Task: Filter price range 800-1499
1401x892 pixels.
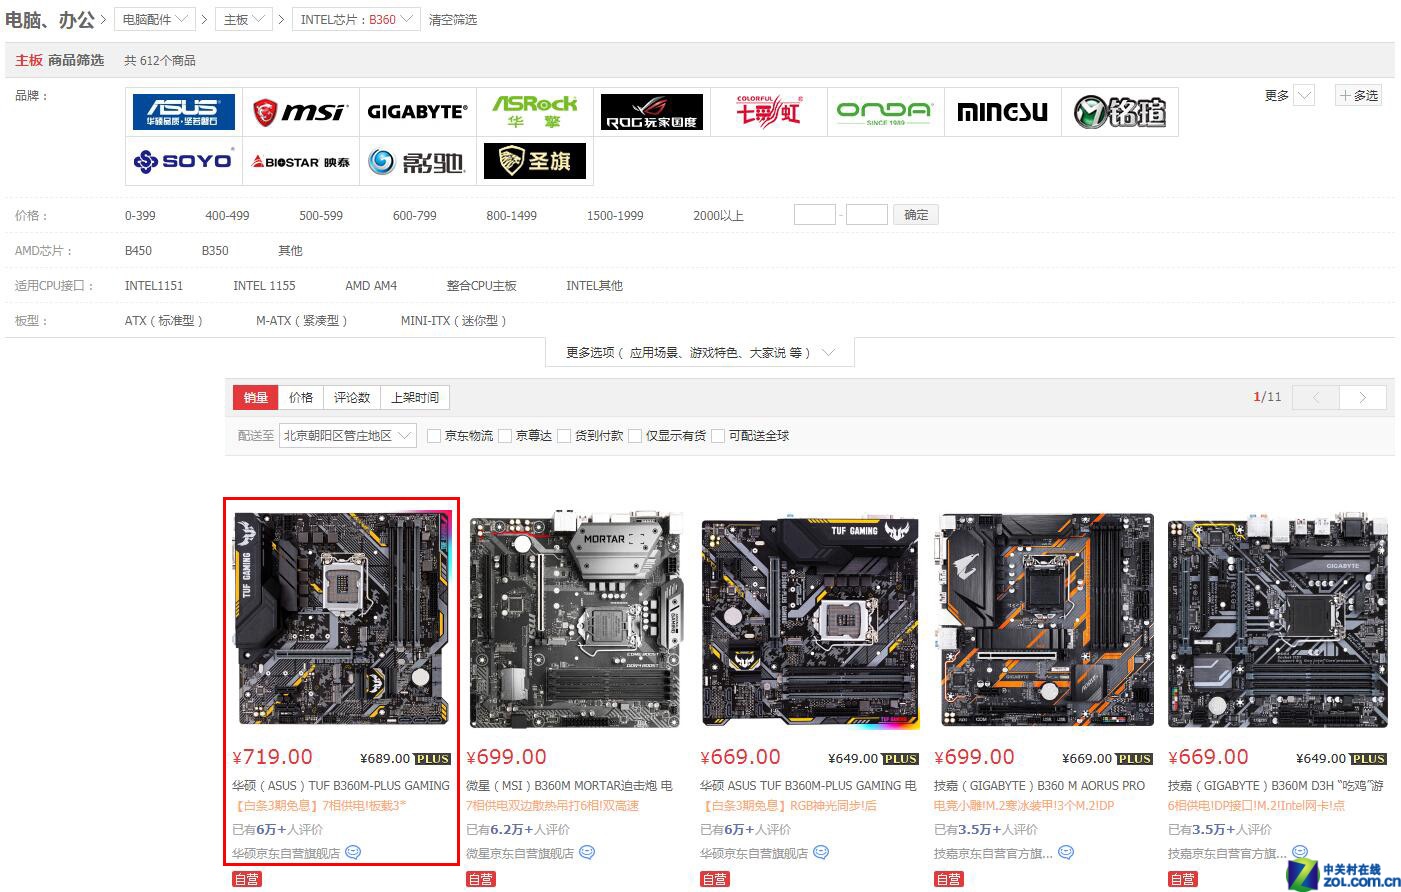Action: (x=512, y=216)
